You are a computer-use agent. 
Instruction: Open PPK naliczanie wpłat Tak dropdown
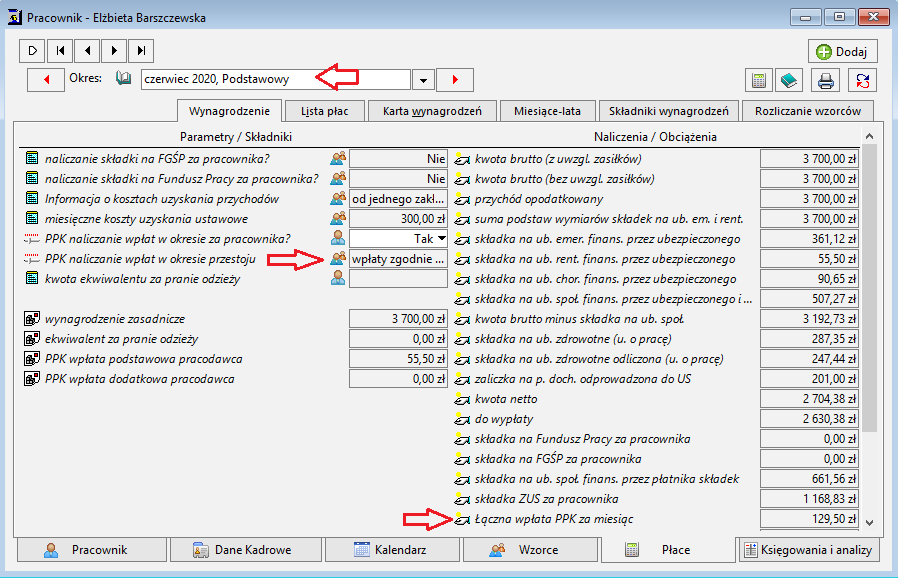pos(442,238)
